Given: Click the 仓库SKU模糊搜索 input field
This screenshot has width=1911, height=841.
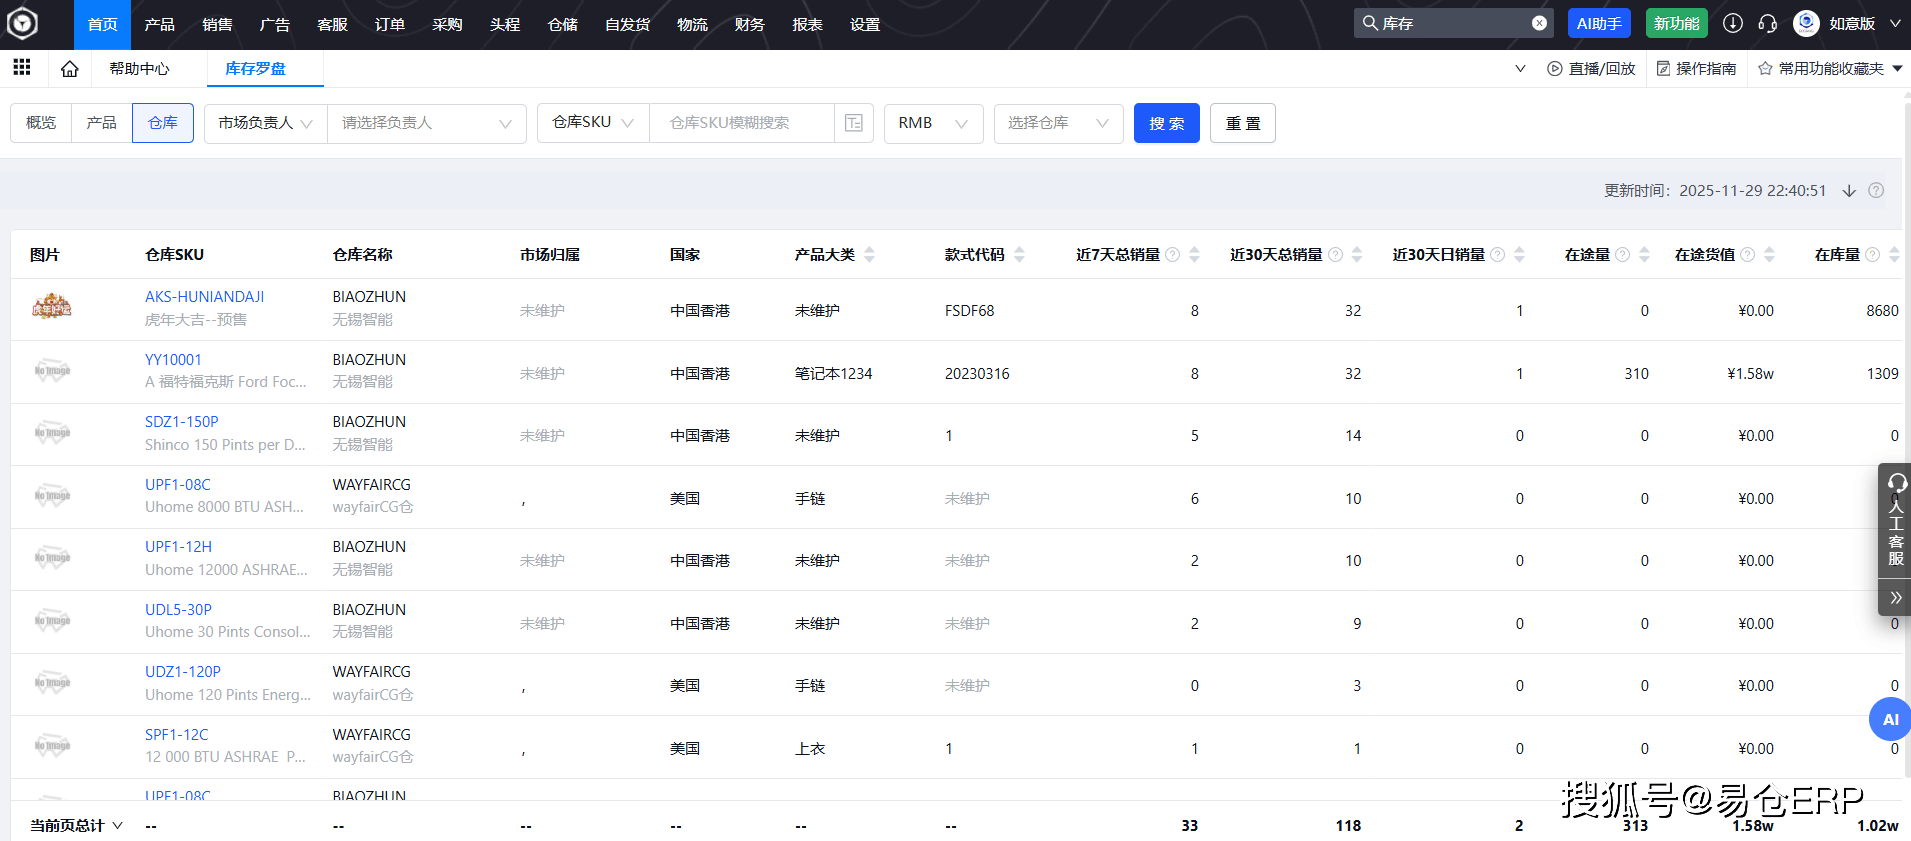Looking at the screenshot, I should 740,123.
